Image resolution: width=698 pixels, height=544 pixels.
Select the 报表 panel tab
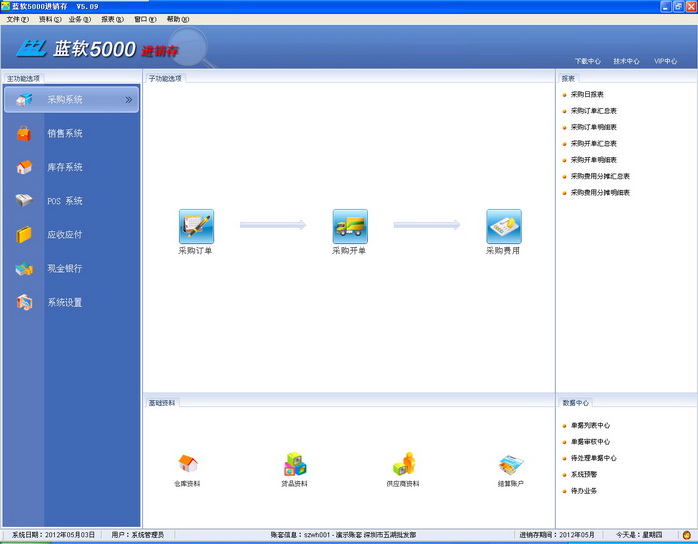pos(568,79)
